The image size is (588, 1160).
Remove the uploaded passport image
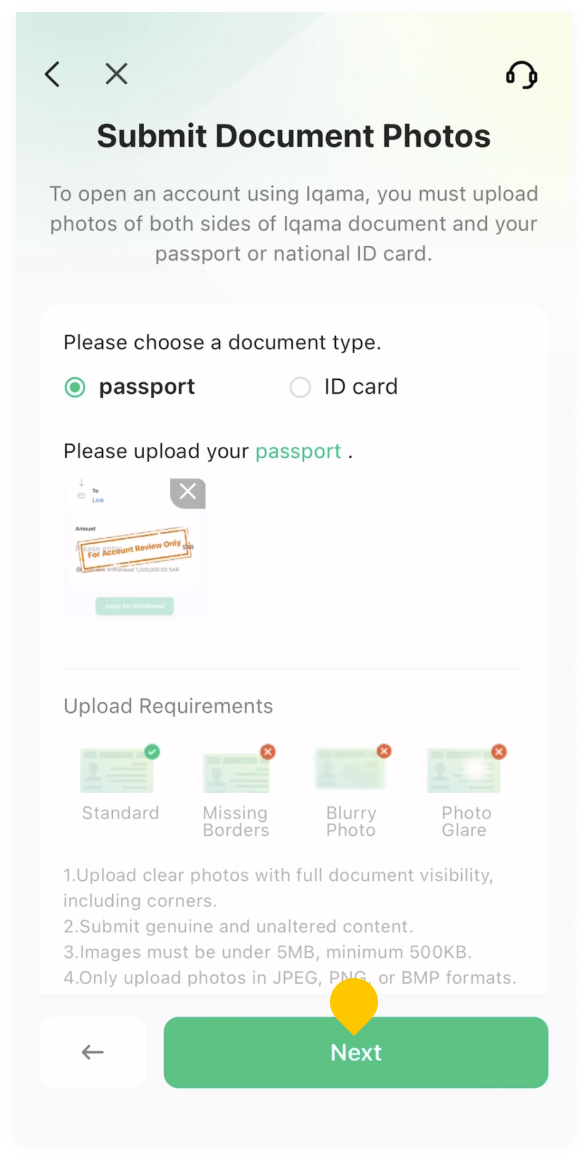click(x=188, y=492)
